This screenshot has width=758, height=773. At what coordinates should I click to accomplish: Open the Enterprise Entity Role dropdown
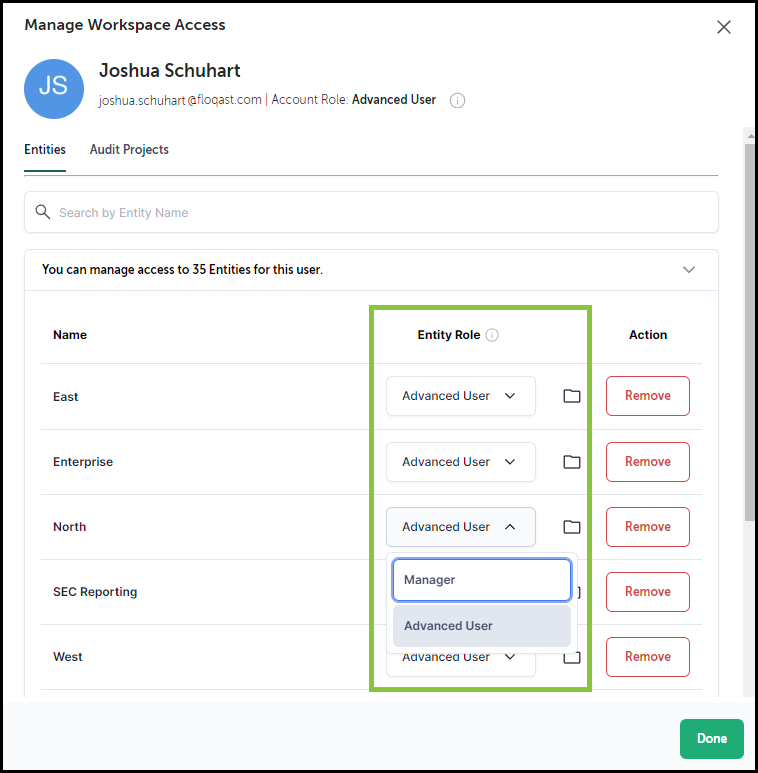(x=460, y=462)
